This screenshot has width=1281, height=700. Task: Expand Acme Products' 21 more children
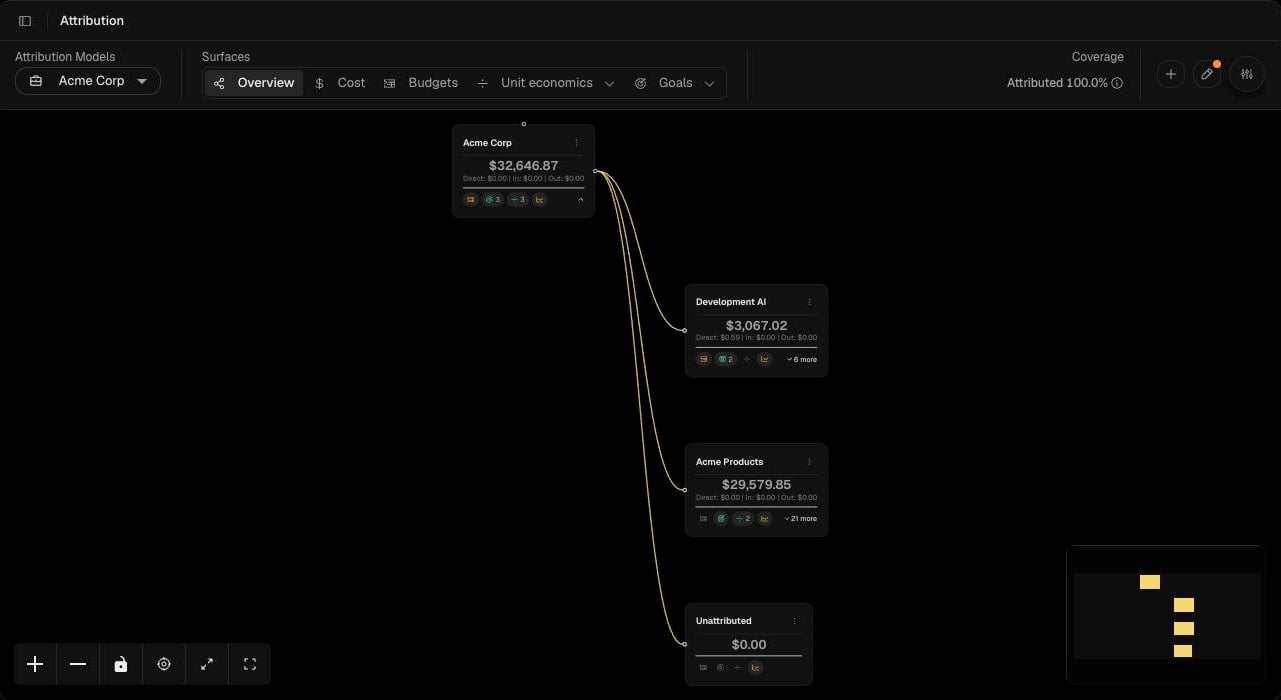(800, 519)
